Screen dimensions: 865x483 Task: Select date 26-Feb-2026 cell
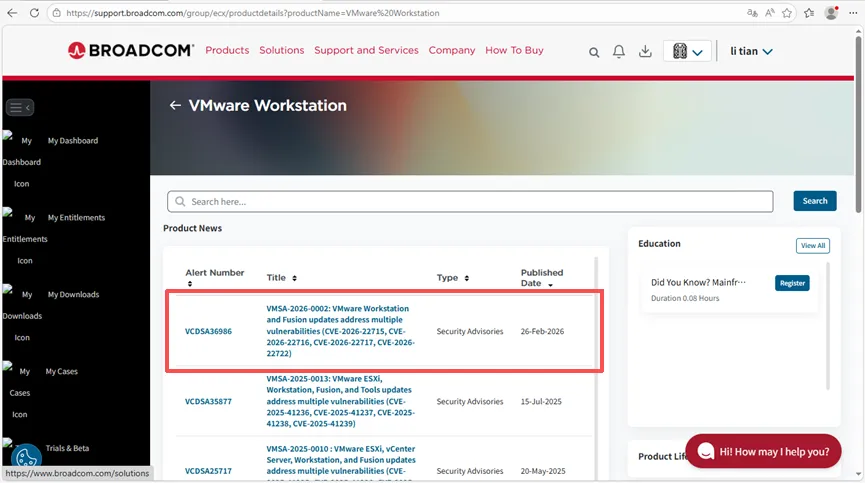[542, 331]
